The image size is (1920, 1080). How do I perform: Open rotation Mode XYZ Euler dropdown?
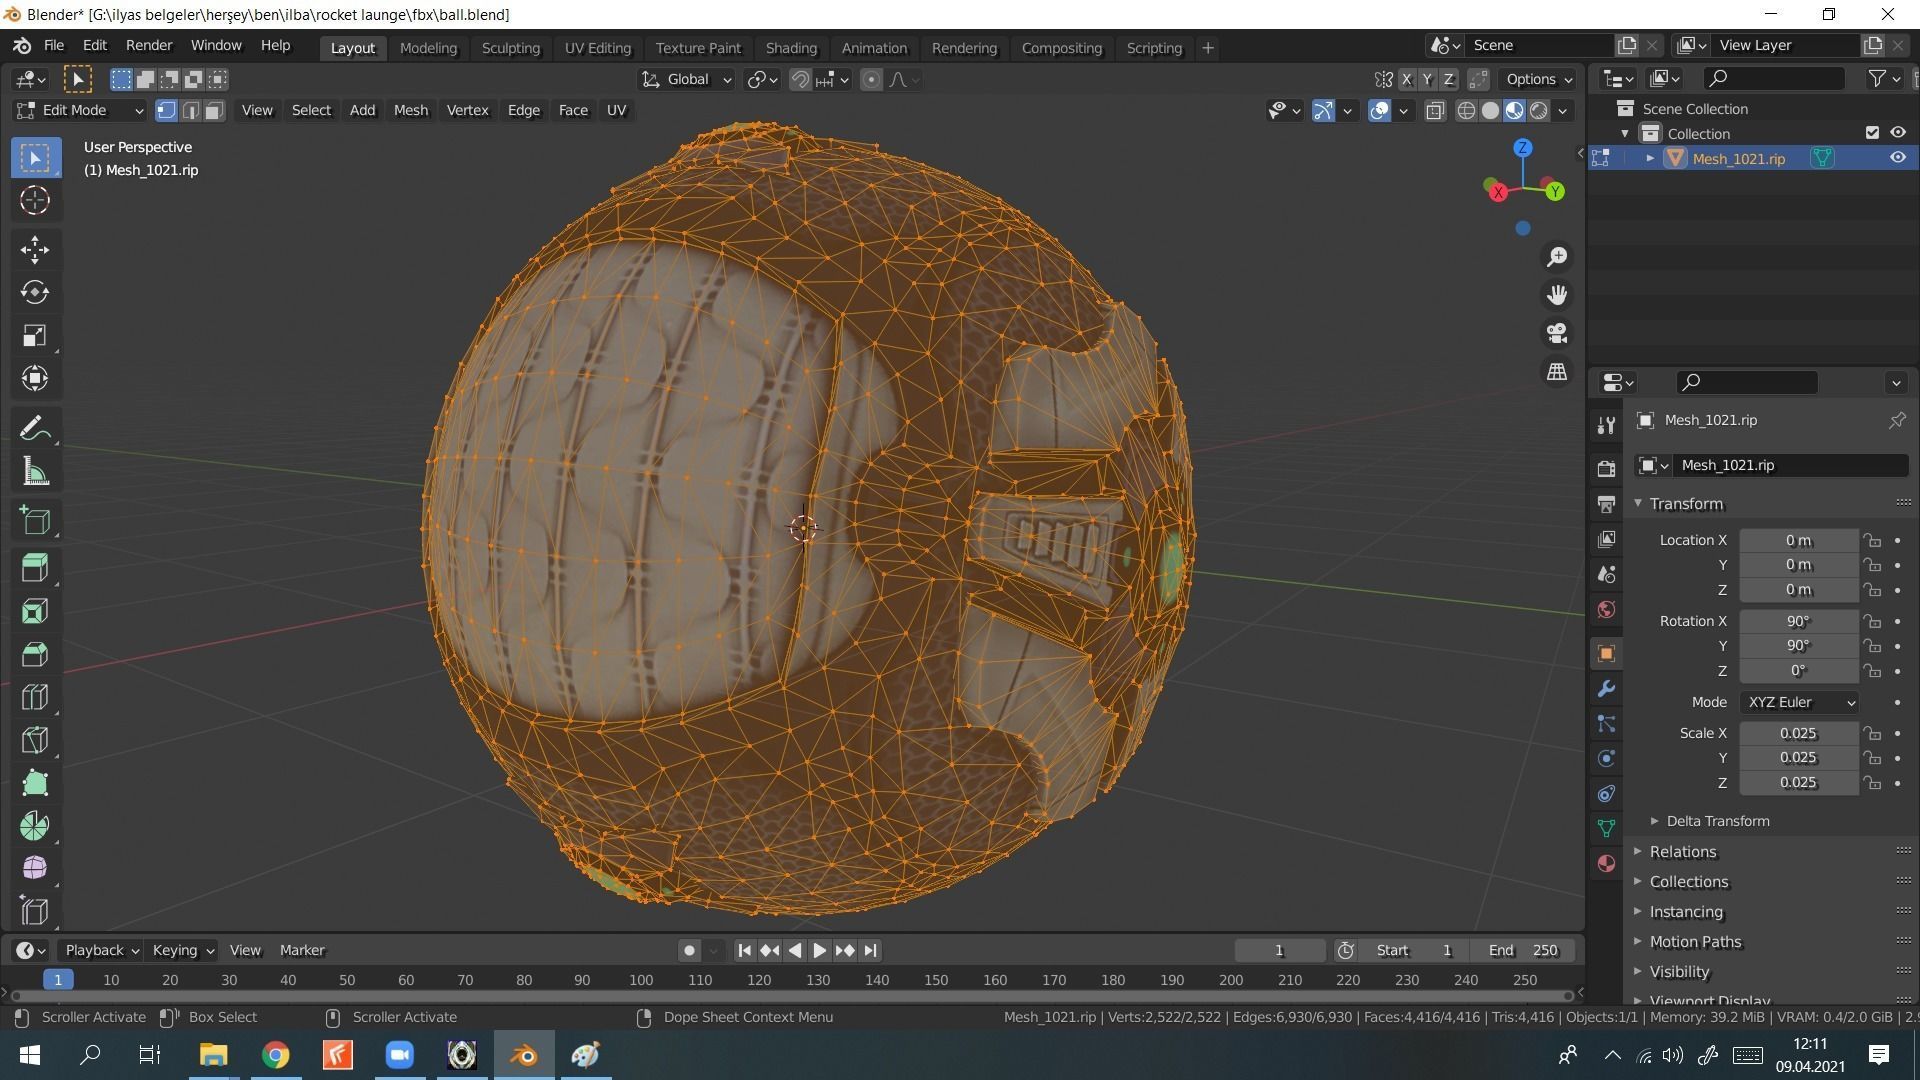(x=1799, y=702)
